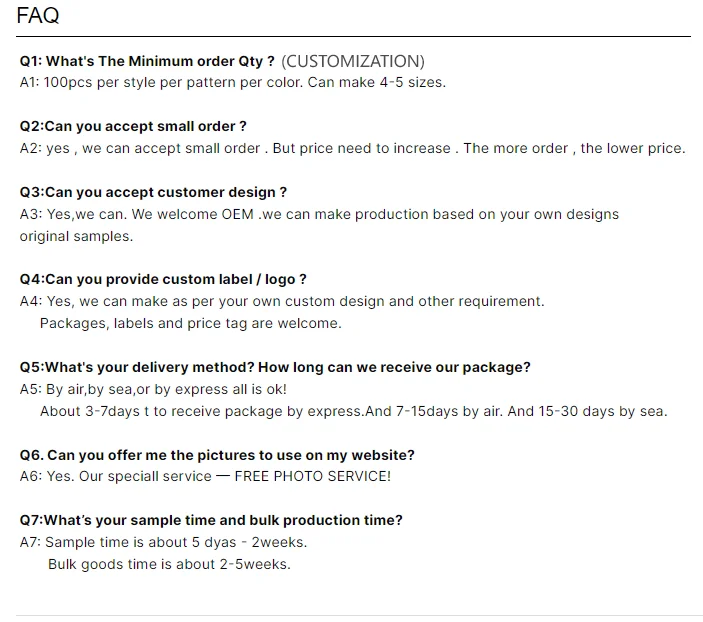This screenshot has width=703, height=622.
Task: Select the Q5 delivery method question
Action: pyautogui.click(x=275, y=367)
